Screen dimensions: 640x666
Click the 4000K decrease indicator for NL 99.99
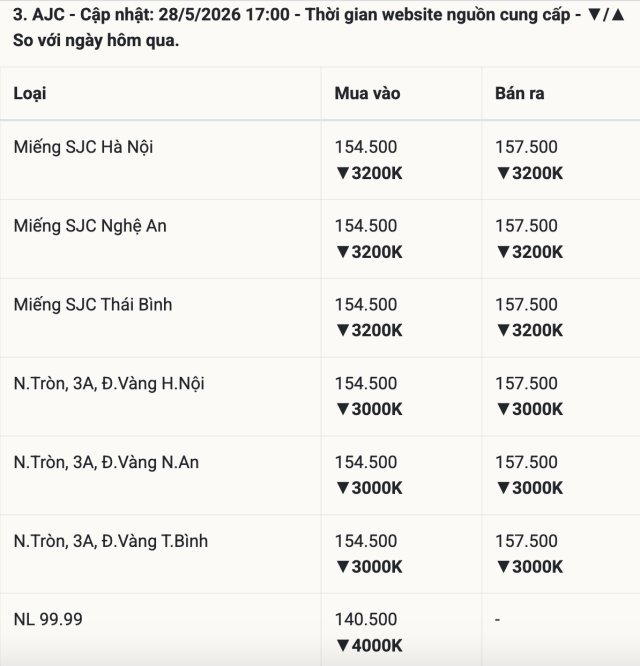point(369,646)
